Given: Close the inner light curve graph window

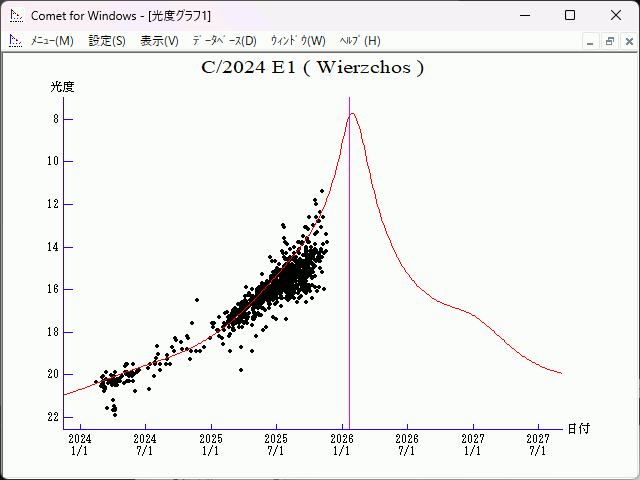Looking at the screenshot, I should (627, 41).
